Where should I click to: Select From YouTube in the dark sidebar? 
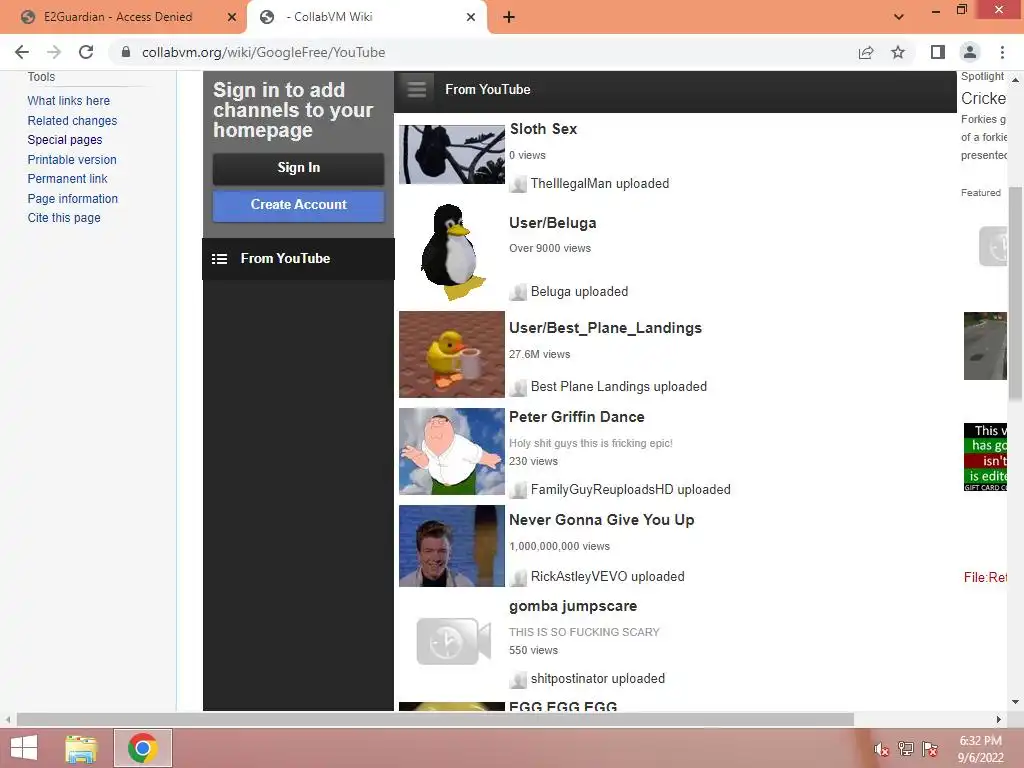[x=298, y=259]
